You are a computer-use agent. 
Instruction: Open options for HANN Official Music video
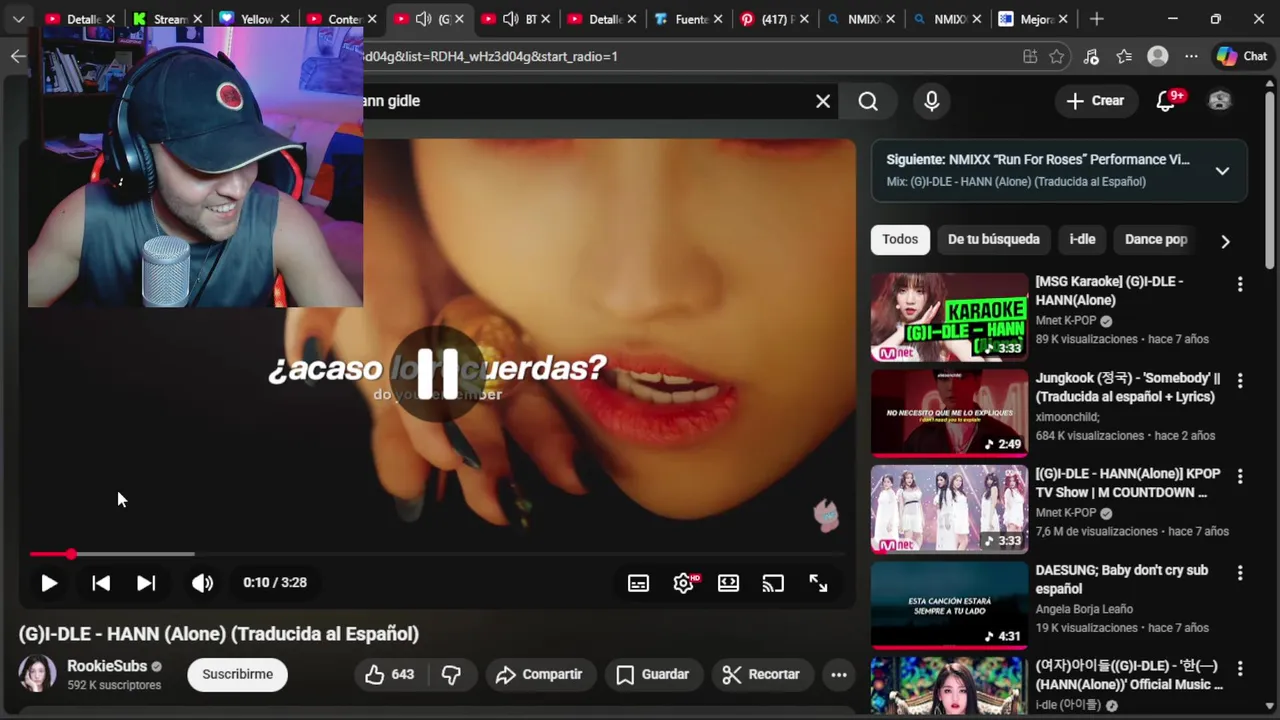coord(1240,669)
